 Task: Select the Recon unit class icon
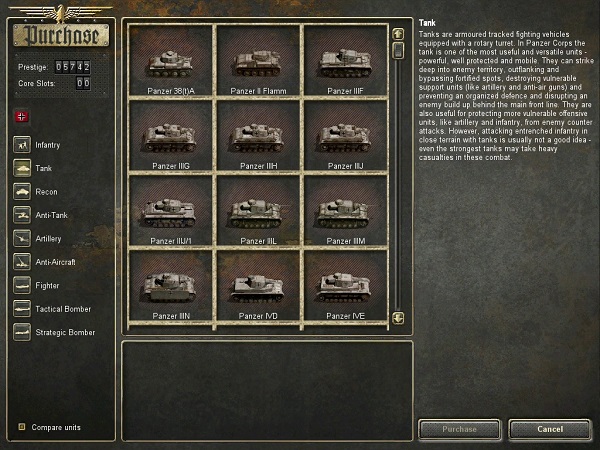(22, 191)
